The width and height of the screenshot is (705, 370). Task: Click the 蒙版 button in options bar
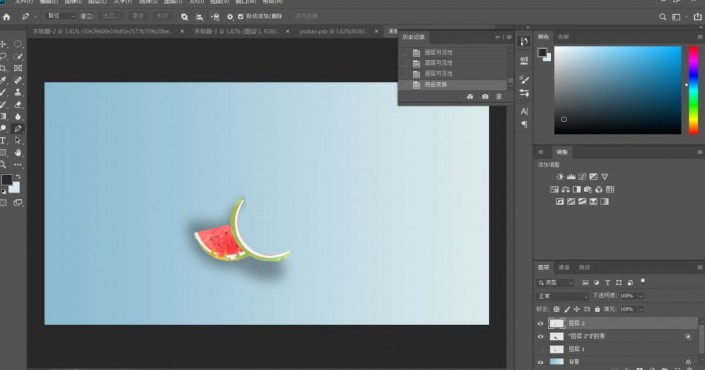coord(137,16)
